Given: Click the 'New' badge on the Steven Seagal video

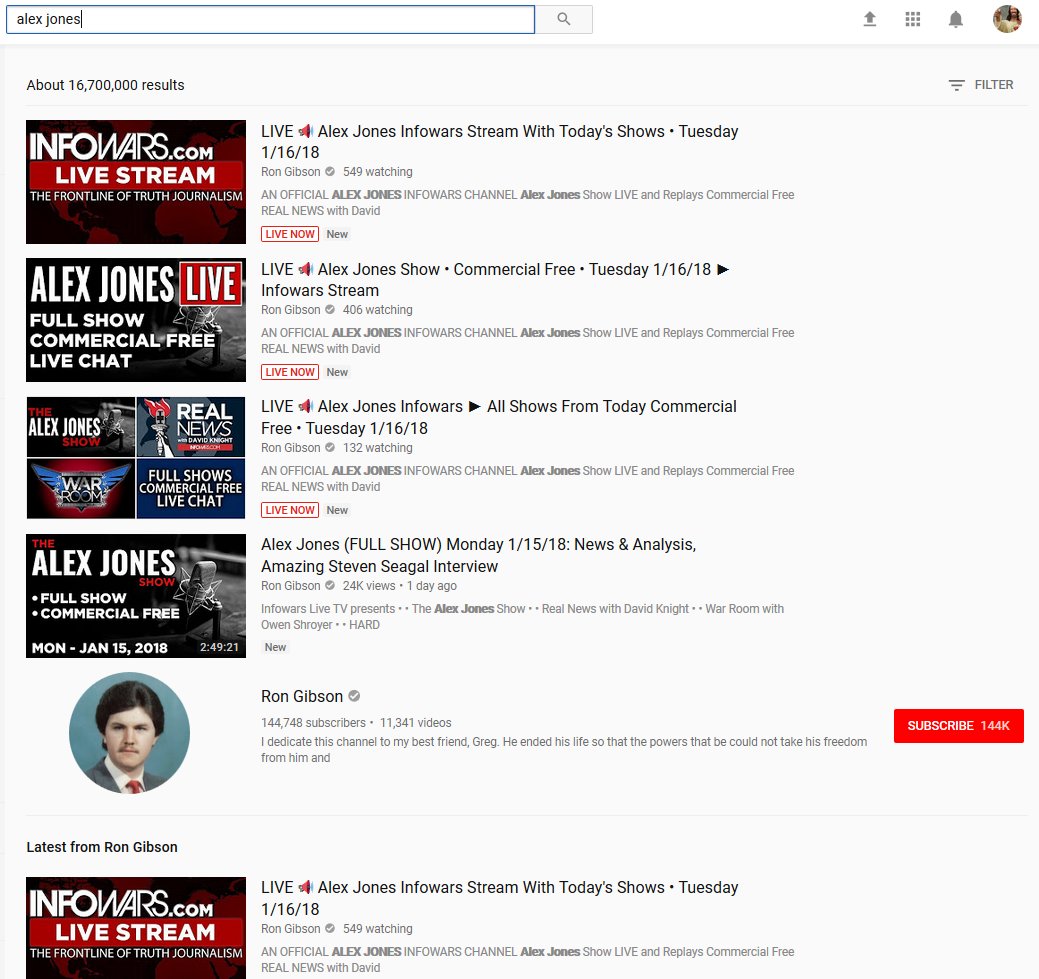Looking at the screenshot, I should (275, 647).
